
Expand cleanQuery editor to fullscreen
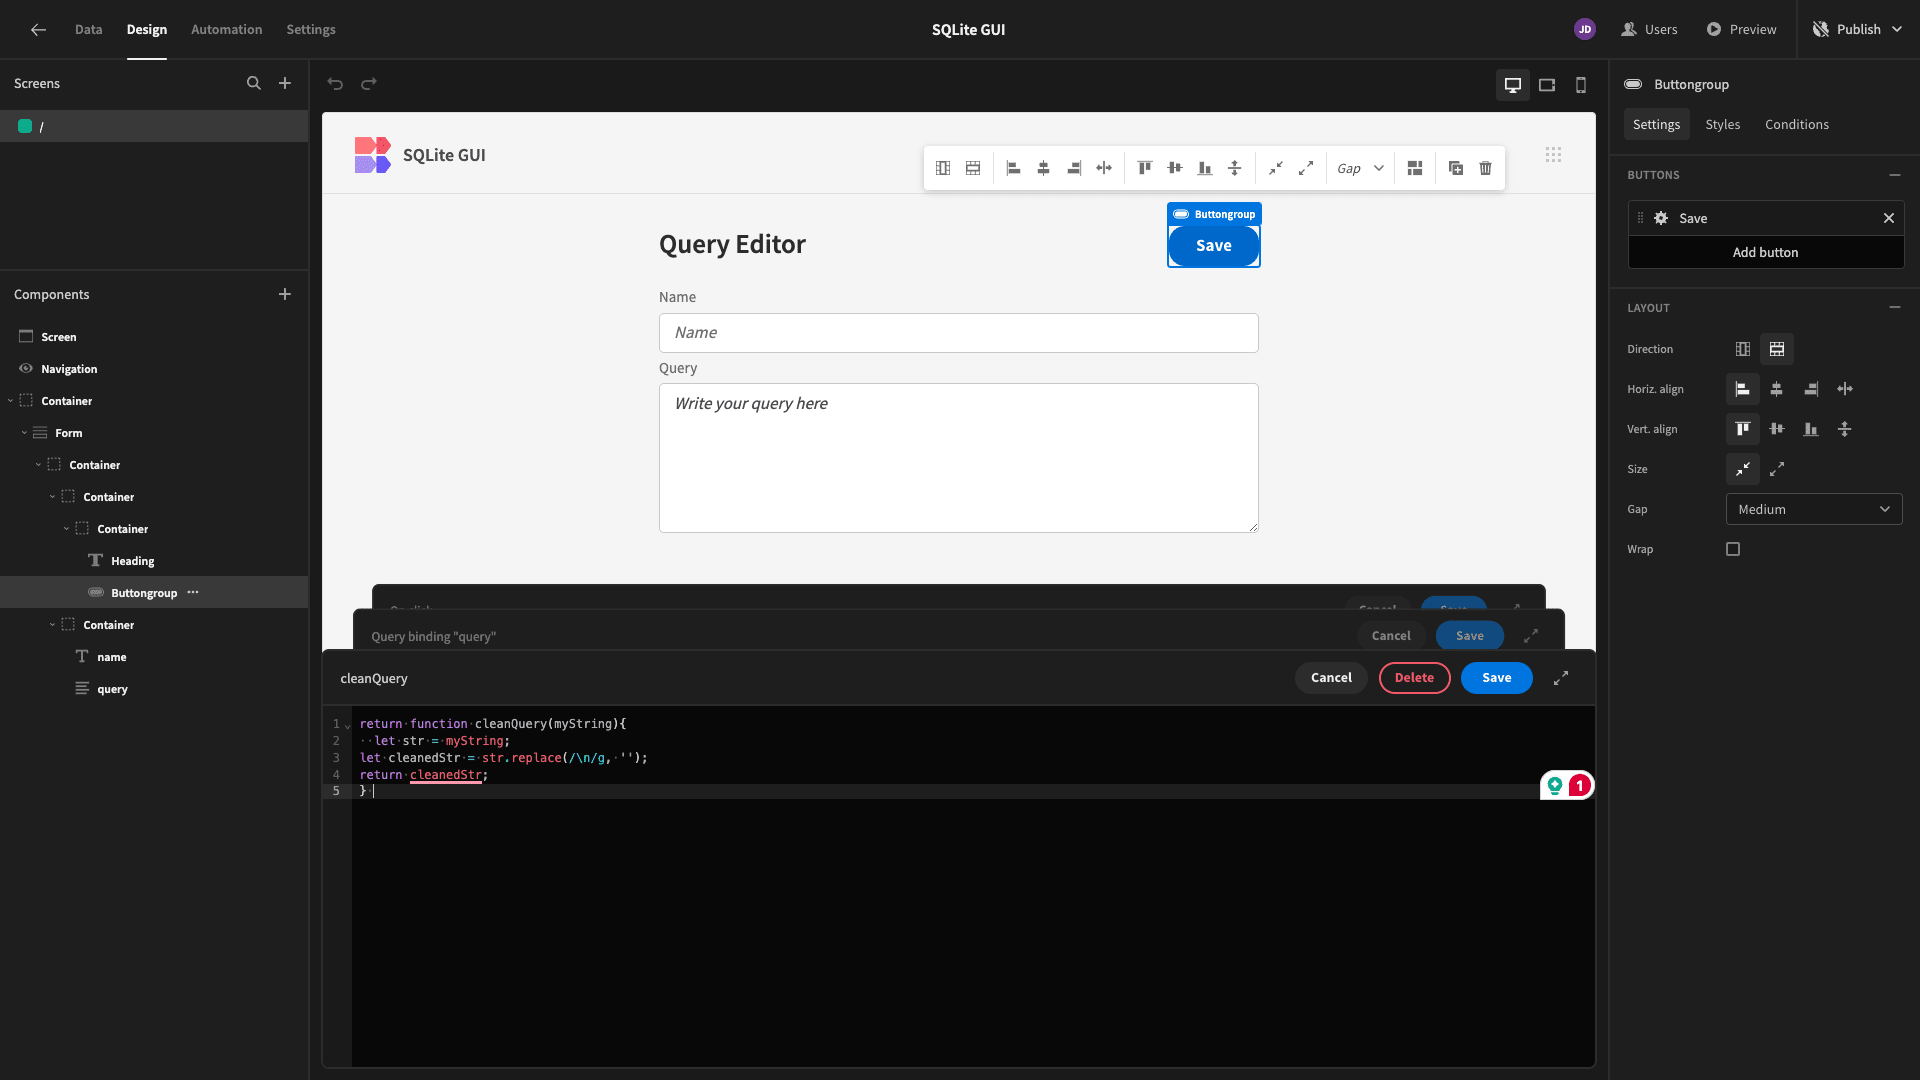[x=1561, y=678]
